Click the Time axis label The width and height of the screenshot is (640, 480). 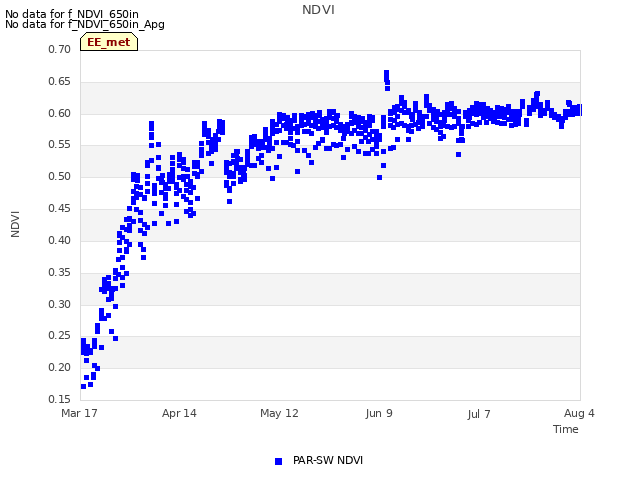tap(566, 429)
